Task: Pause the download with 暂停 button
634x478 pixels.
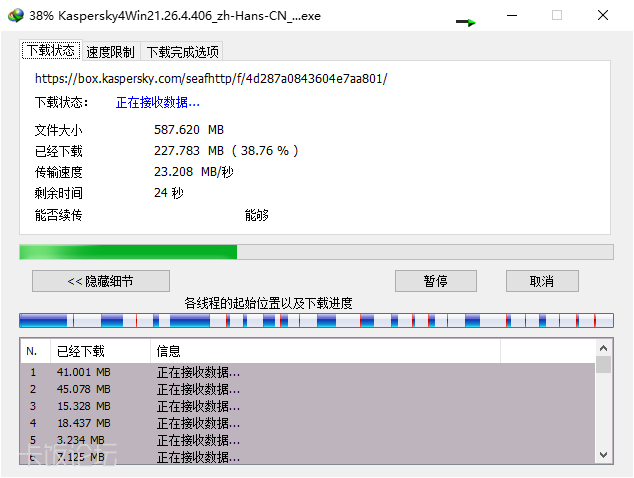Action: click(x=436, y=281)
